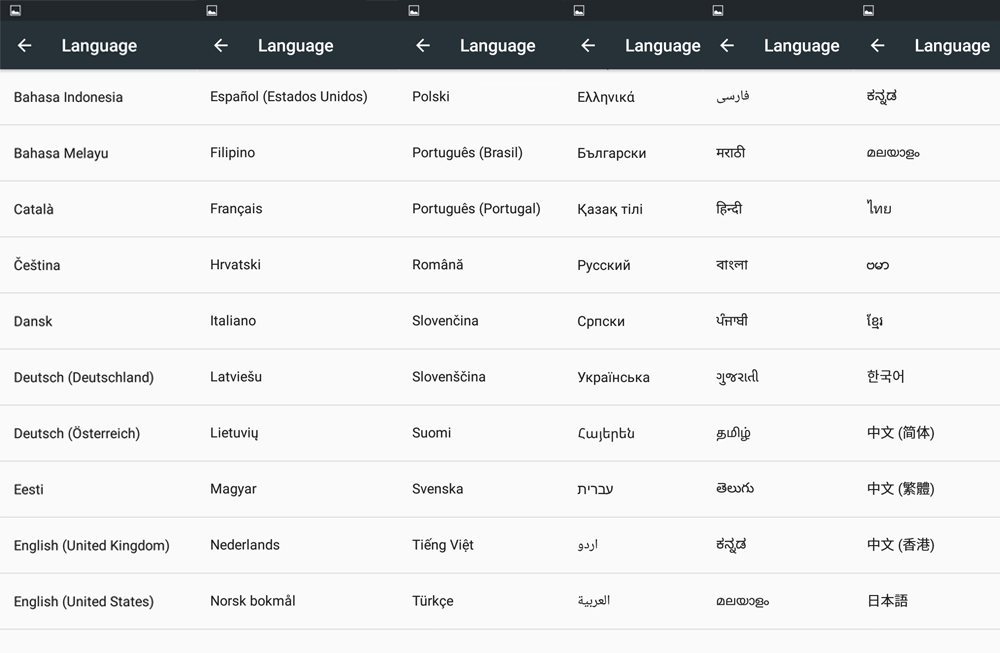Choose Tiếng Việt language option
1000x653 pixels.
[x=442, y=545]
